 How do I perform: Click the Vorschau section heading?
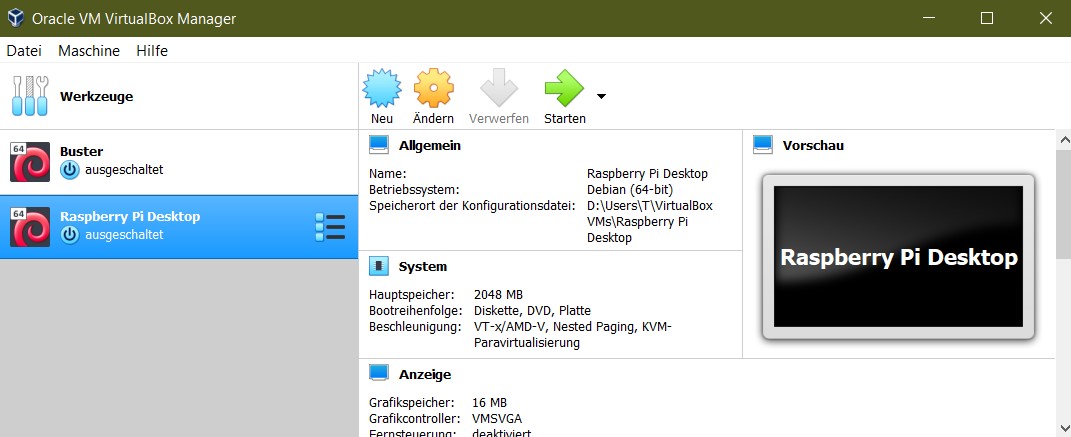tap(813, 145)
